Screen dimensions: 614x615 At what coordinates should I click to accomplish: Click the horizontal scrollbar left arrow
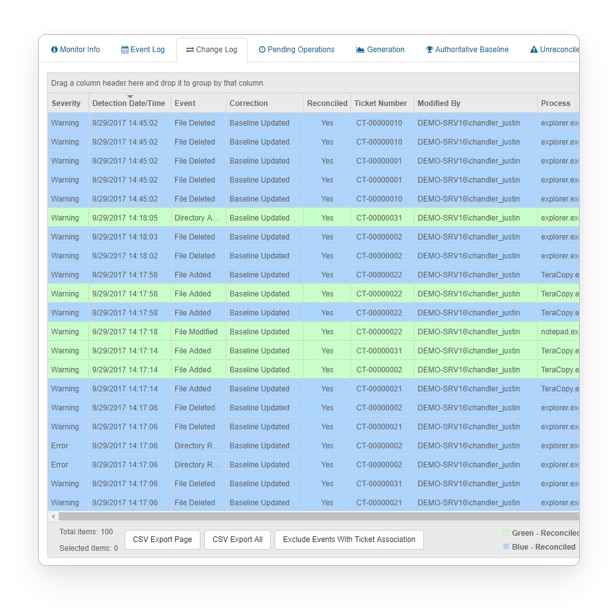tap(53, 517)
